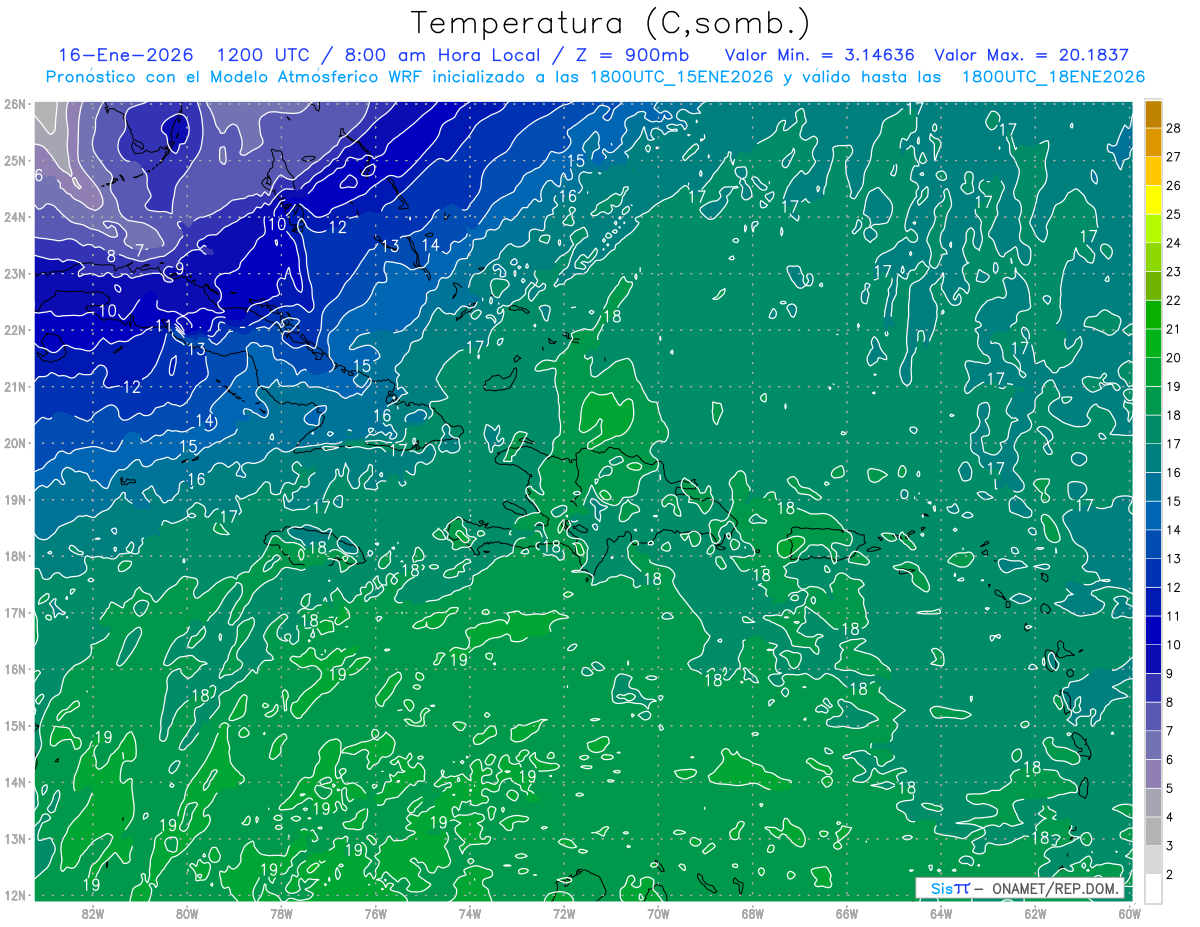Click the '16N' latitude axis label
This screenshot has height=927, width=1200.
[14, 669]
